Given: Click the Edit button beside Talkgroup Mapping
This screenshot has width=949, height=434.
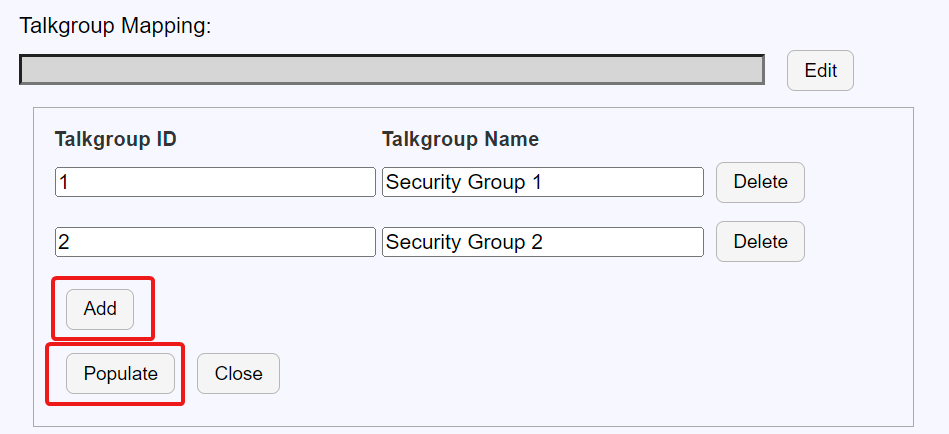Looking at the screenshot, I should [820, 71].
